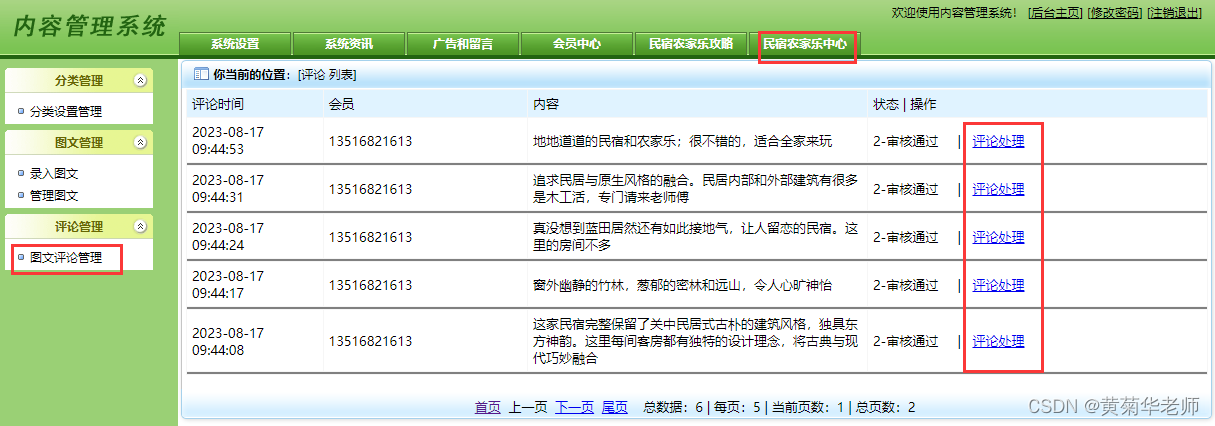Collapse the 图文管理 panel chevron
Image resolution: width=1215 pixels, height=426 pixels.
(141, 143)
